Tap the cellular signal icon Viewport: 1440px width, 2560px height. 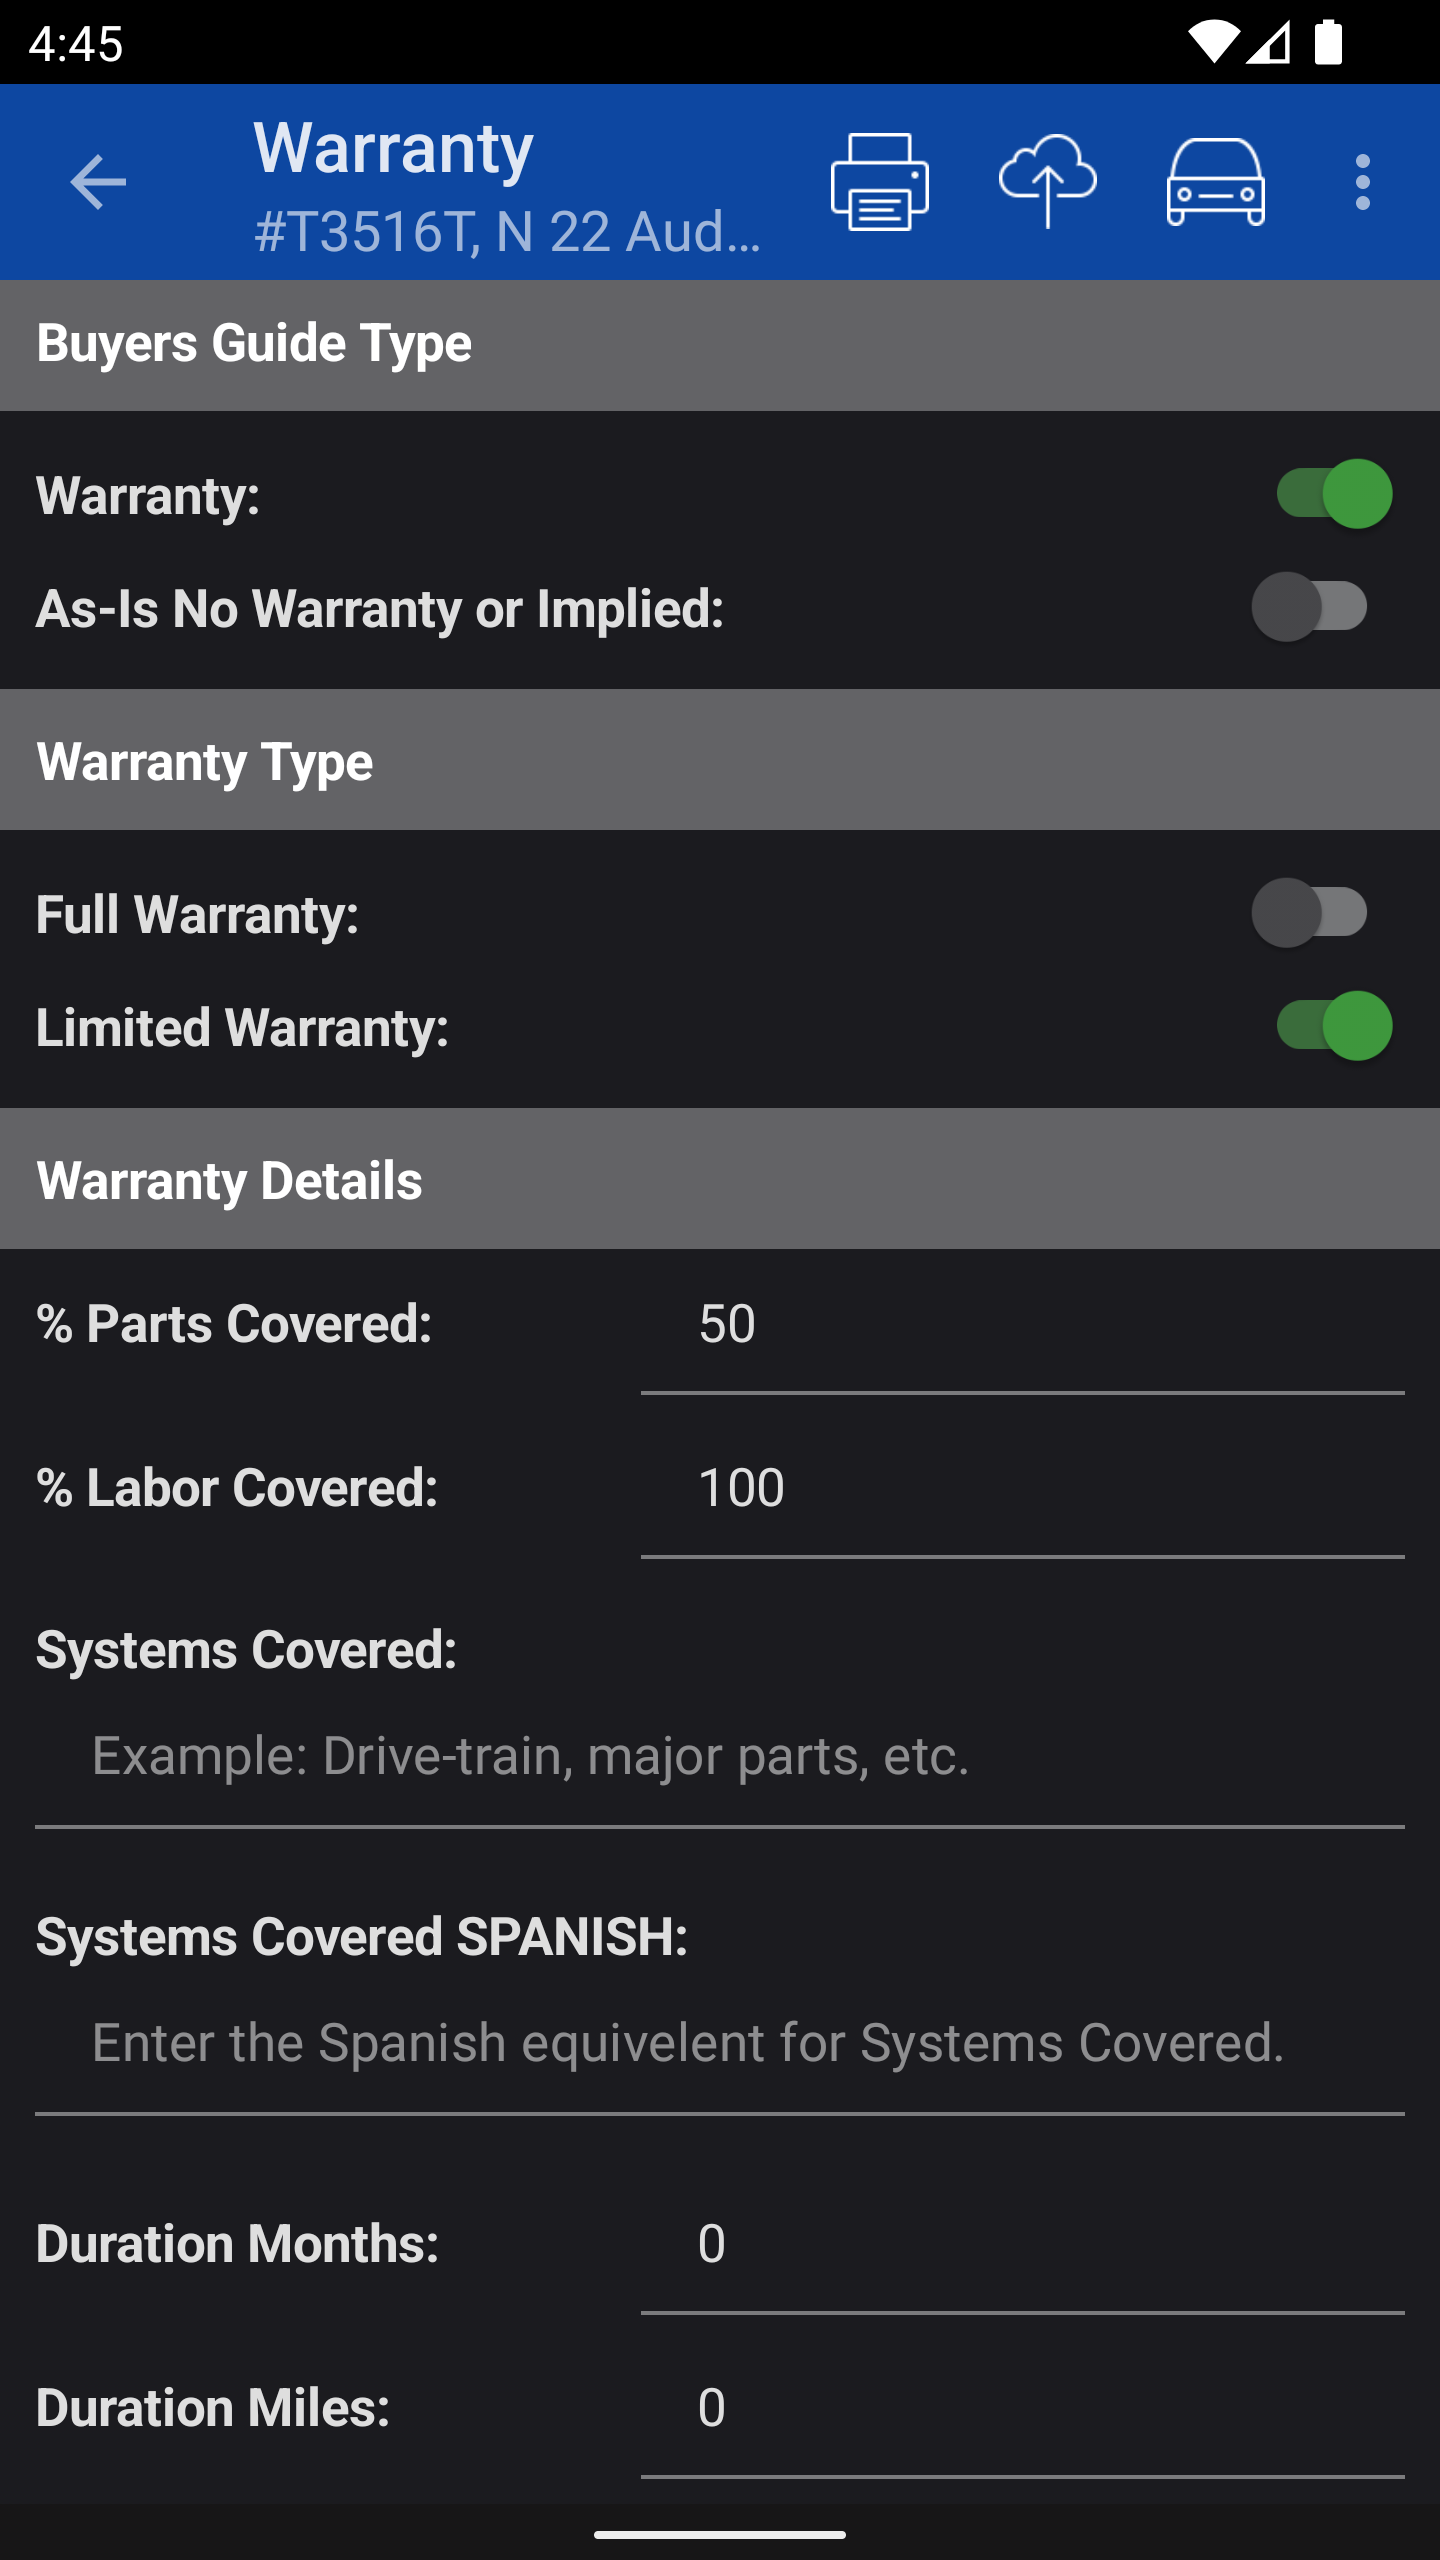pos(1270,42)
